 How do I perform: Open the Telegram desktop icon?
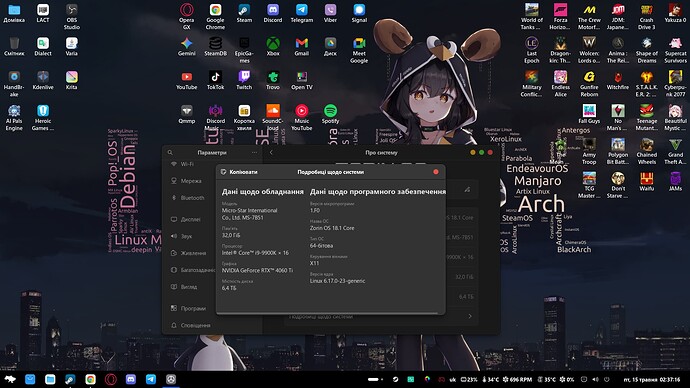[x=302, y=13]
